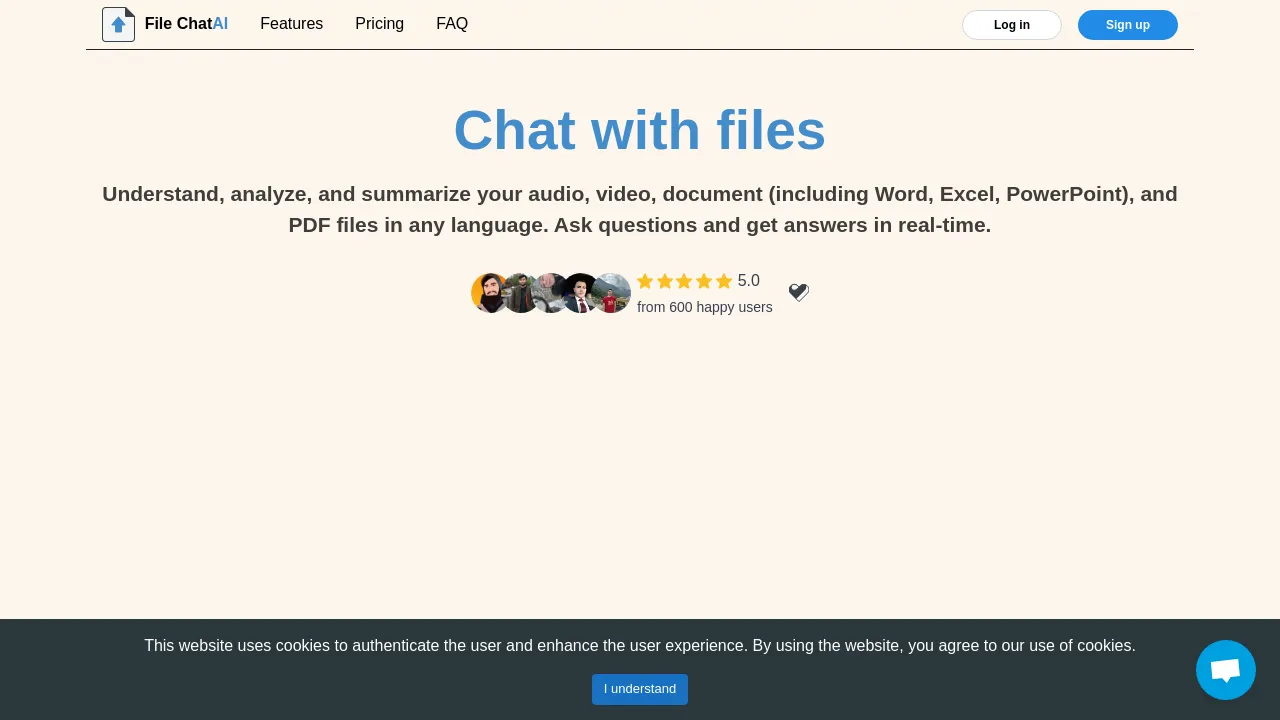1280x720 pixels.
Task: Click the Log in button
Action: pyautogui.click(x=1011, y=25)
